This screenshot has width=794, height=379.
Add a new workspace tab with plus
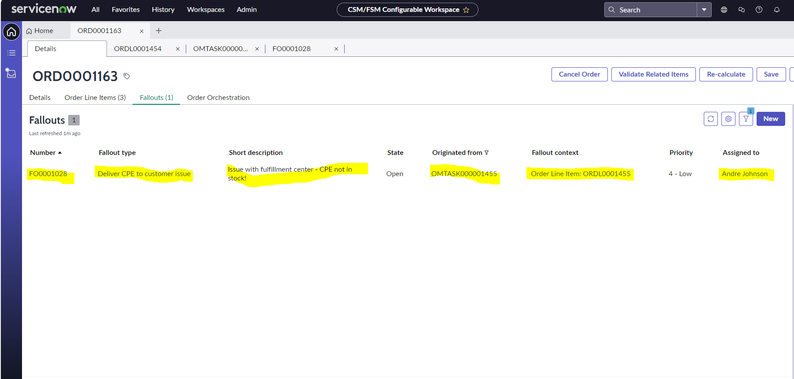click(158, 31)
